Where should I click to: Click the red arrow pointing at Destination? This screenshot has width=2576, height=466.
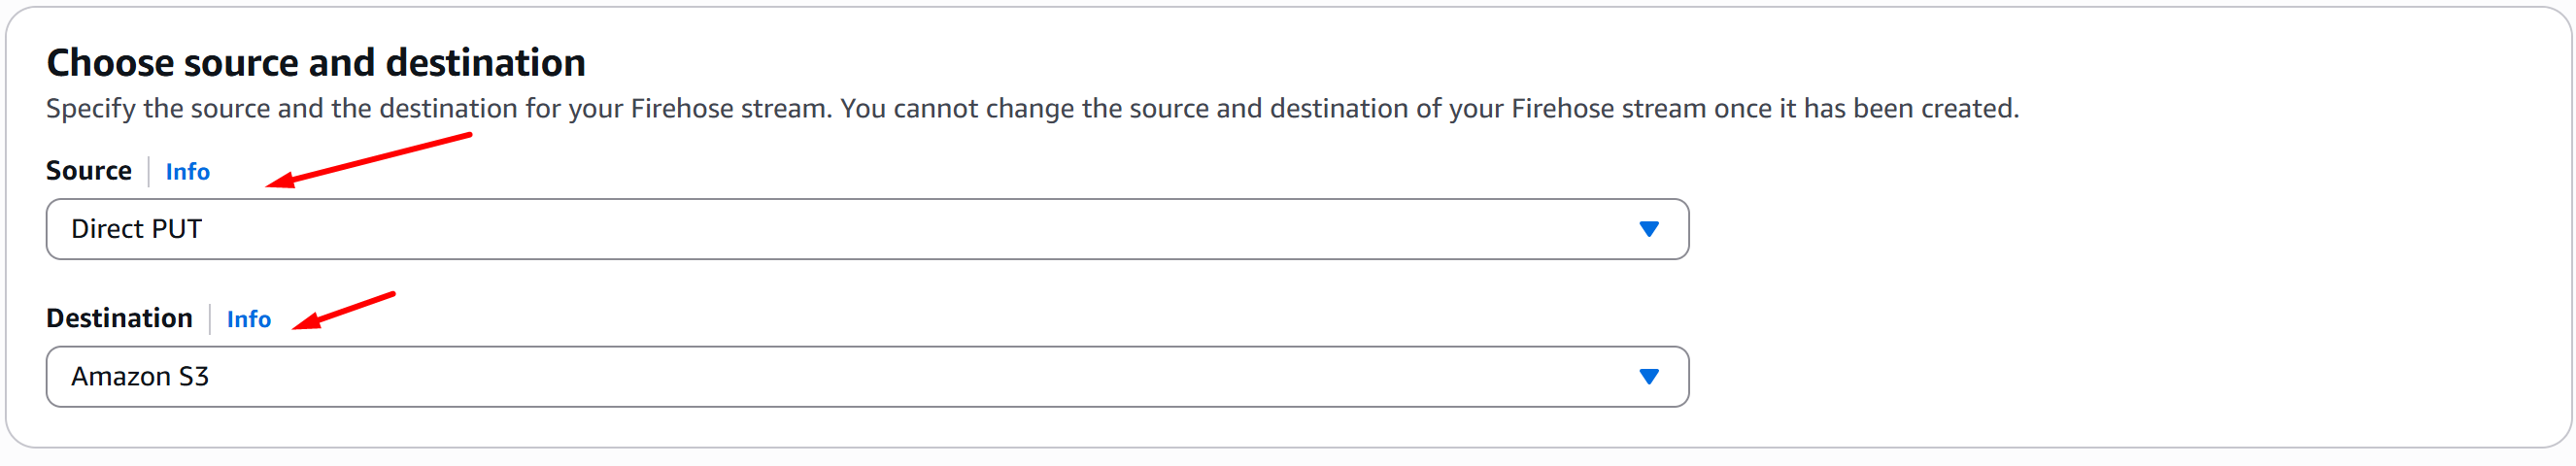click(343, 311)
